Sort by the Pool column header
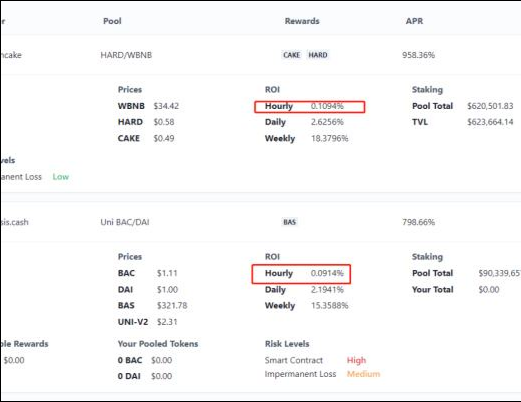Viewport: 521px width, 402px height. click(112, 21)
